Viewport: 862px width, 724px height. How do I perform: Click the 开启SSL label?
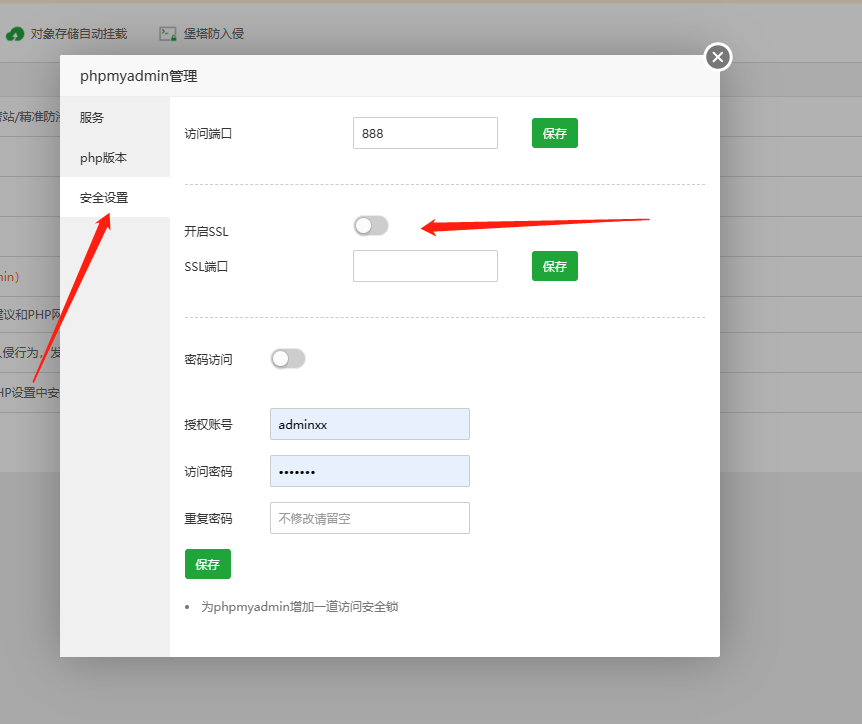coord(206,231)
